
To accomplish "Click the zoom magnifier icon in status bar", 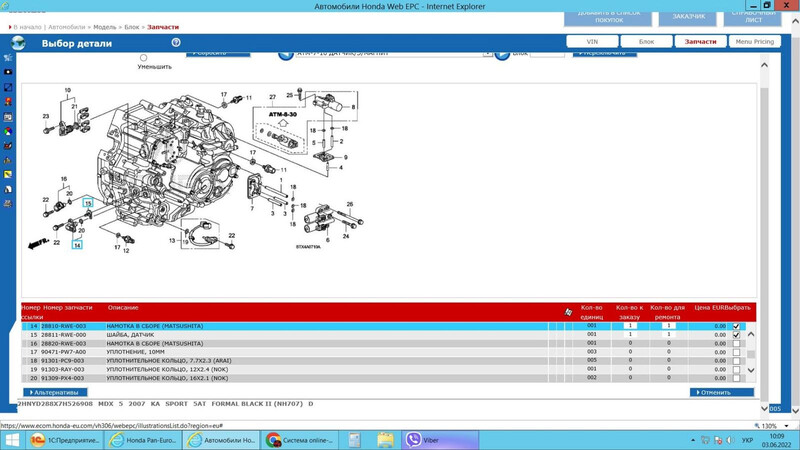I will [757, 426].
